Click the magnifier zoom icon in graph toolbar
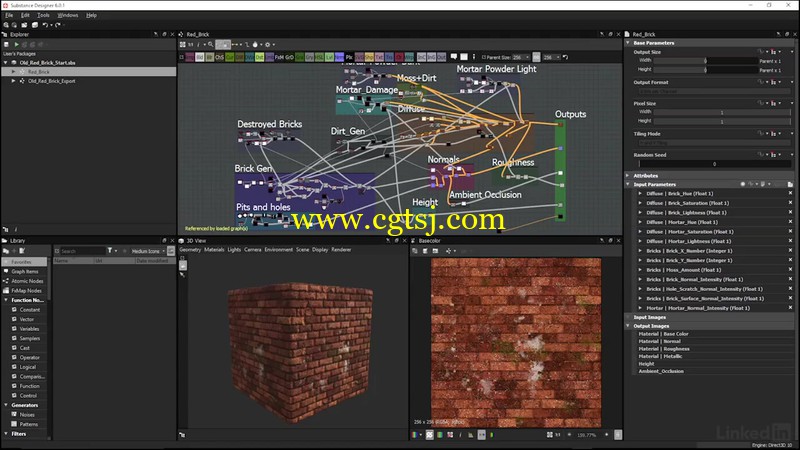This screenshot has height=450, width=800. [210, 44]
